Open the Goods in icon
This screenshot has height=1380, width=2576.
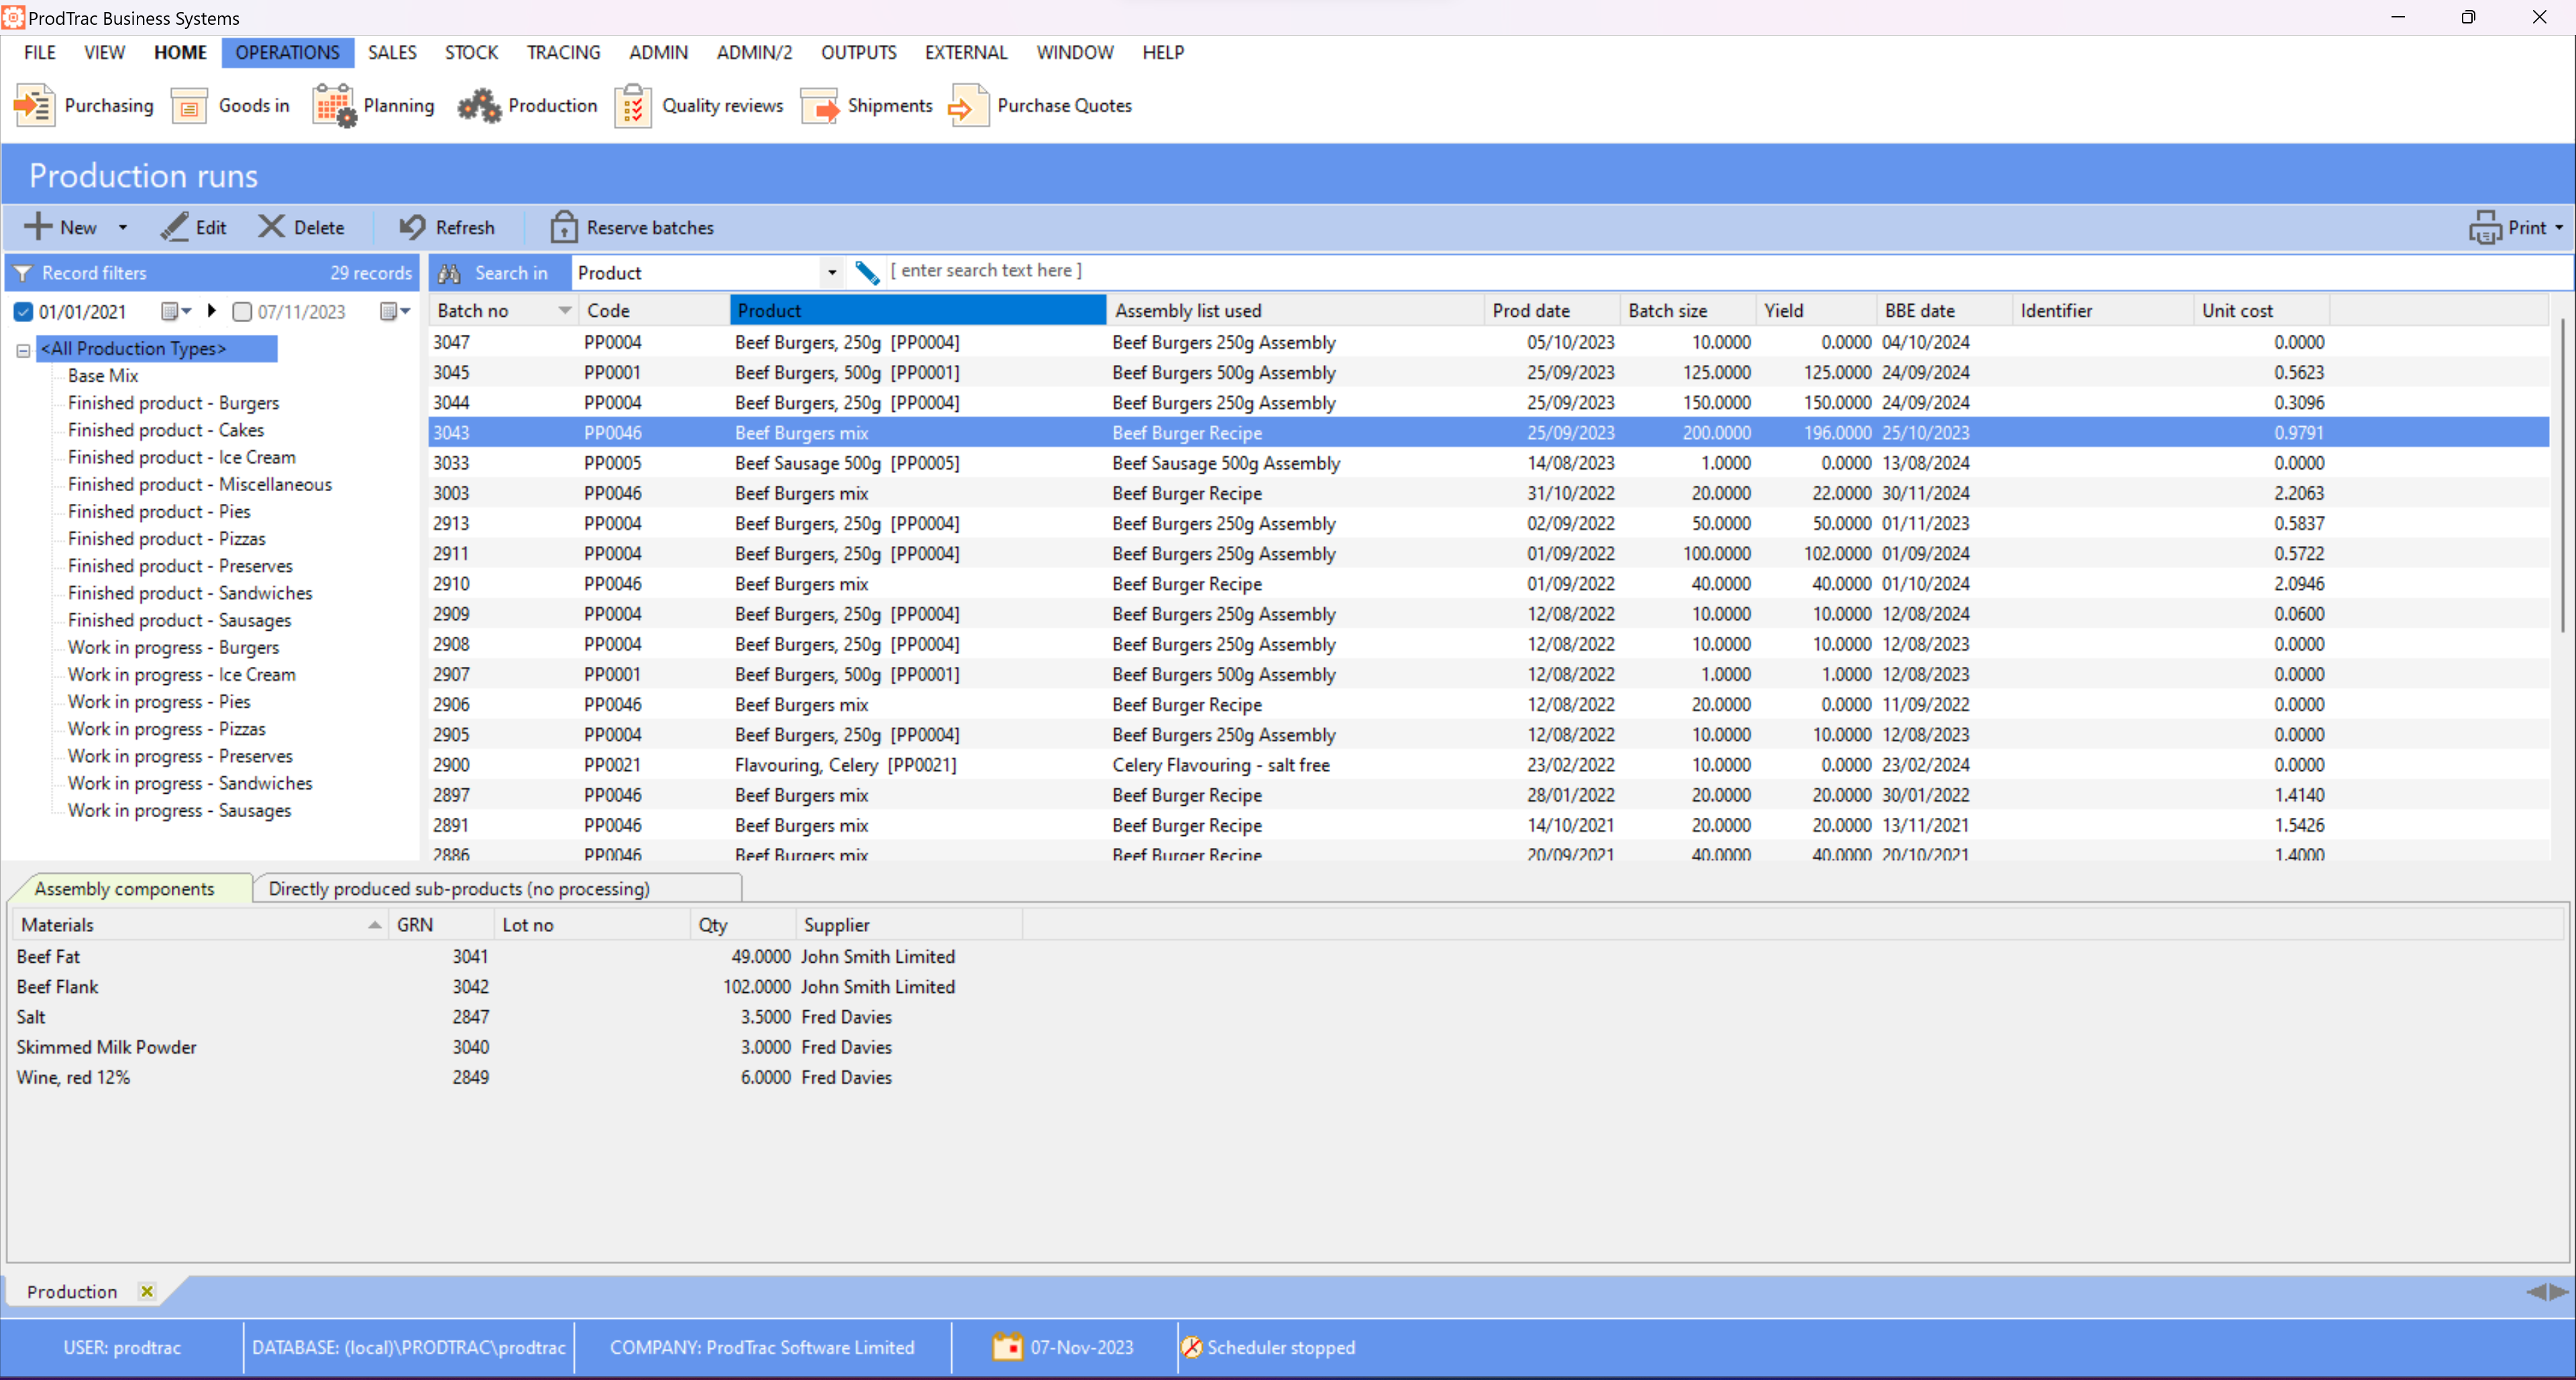coord(189,105)
